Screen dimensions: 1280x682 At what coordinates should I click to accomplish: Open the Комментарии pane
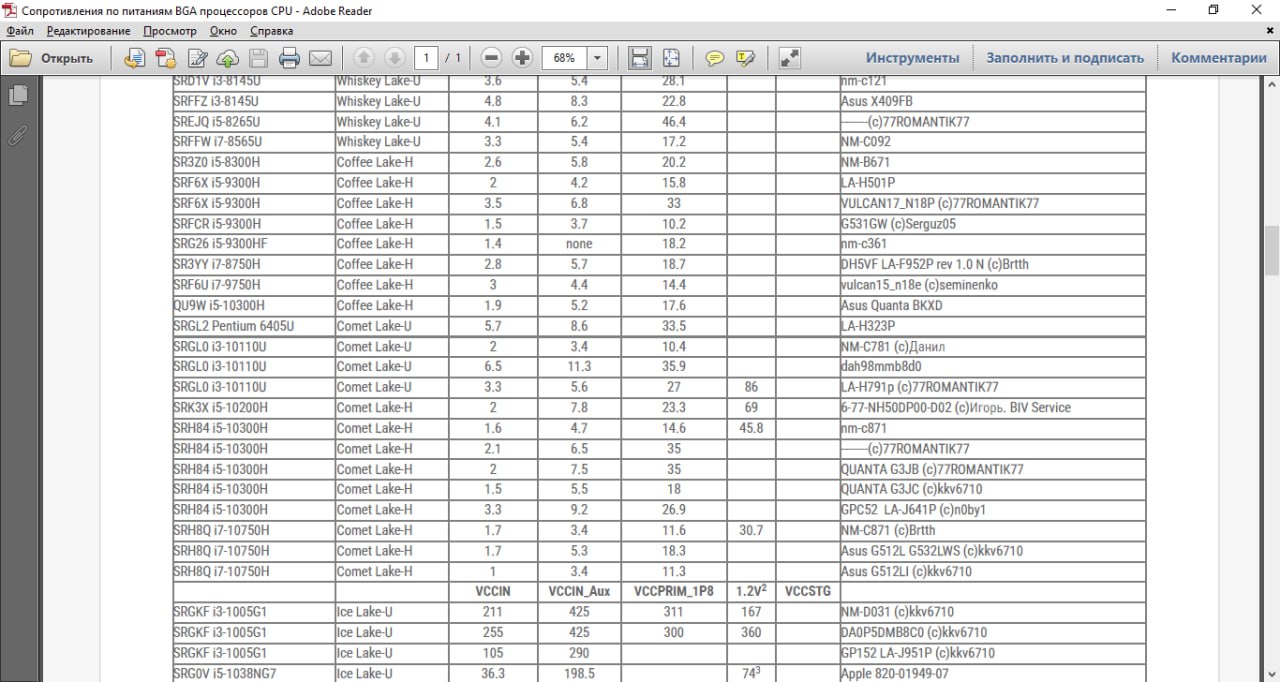1219,58
